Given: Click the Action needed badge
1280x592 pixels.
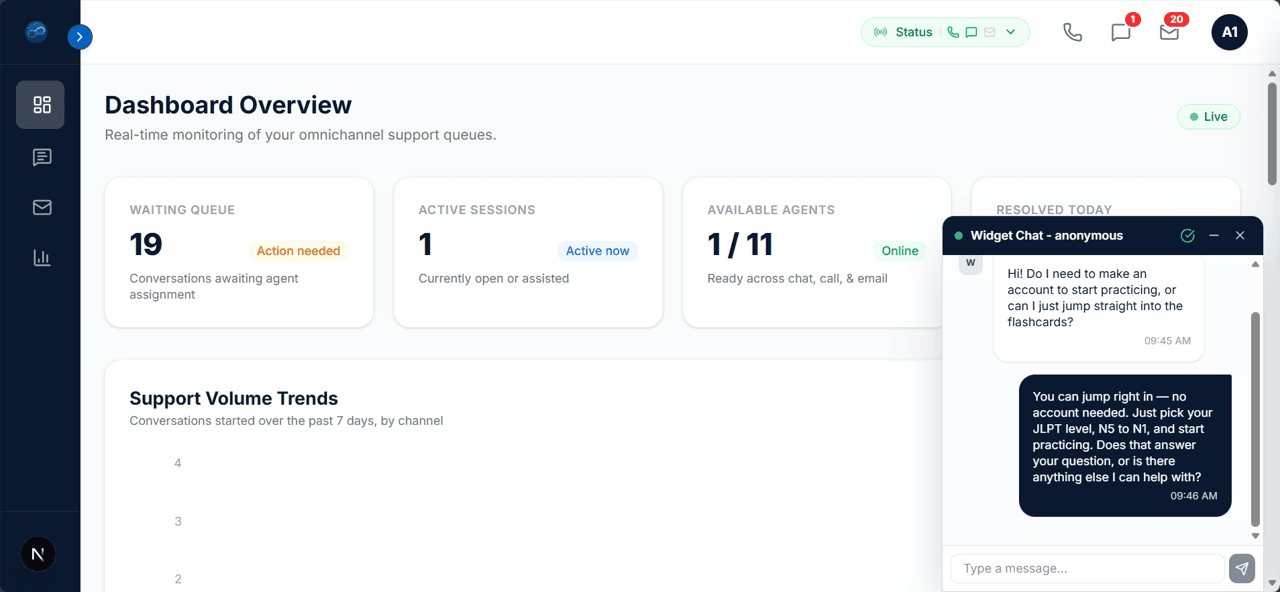Looking at the screenshot, I should point(298,251).
